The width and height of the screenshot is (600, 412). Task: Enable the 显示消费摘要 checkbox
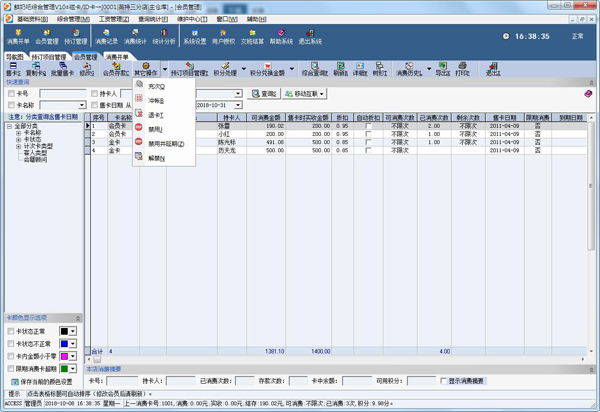[x=442, y=380]
